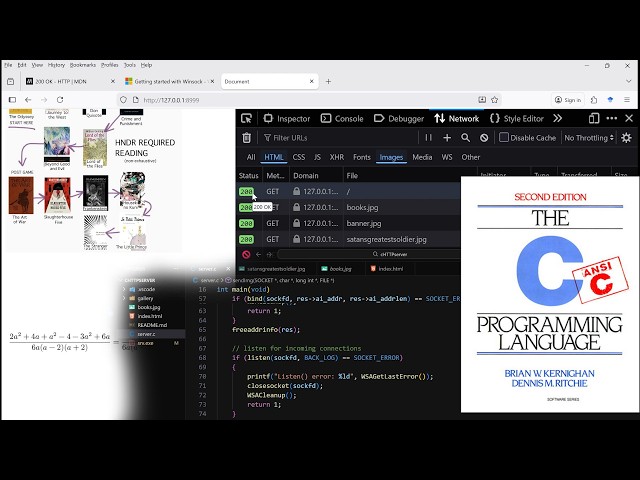This screenshot has height=480, width=640.
Task: Toggle the JS request filter
Action: click(x=317, y=157)
